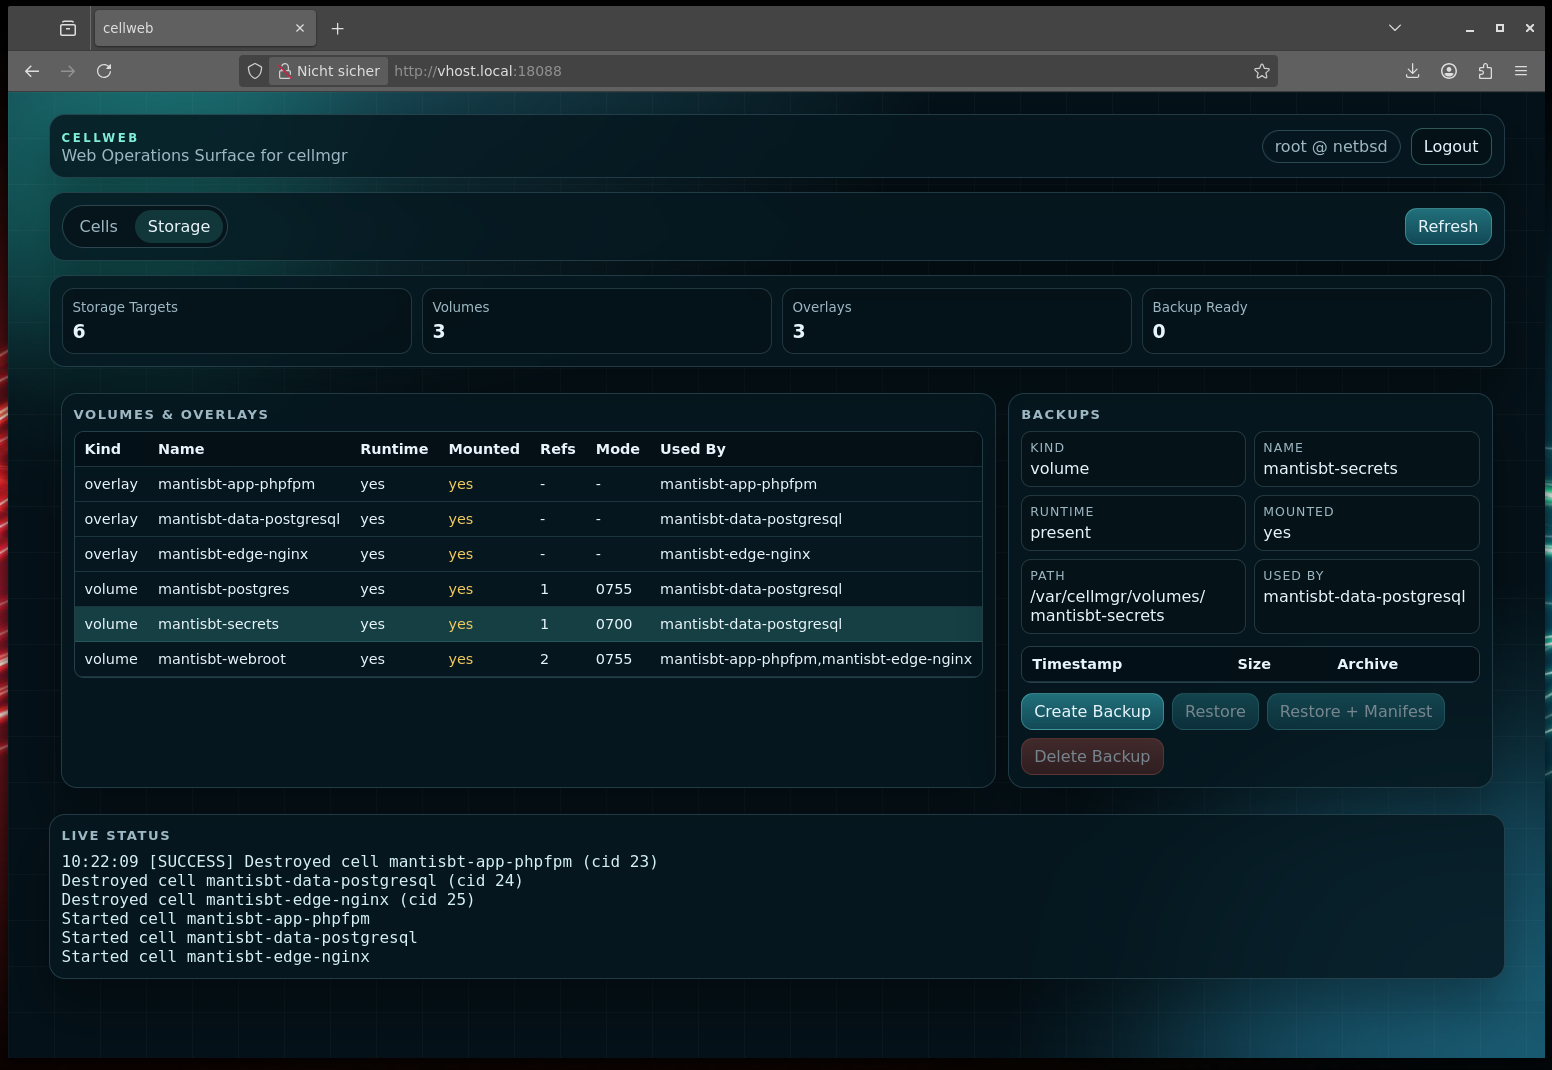
Task: Open the hamburger application menu
Action: click(x=1521, y=71)
